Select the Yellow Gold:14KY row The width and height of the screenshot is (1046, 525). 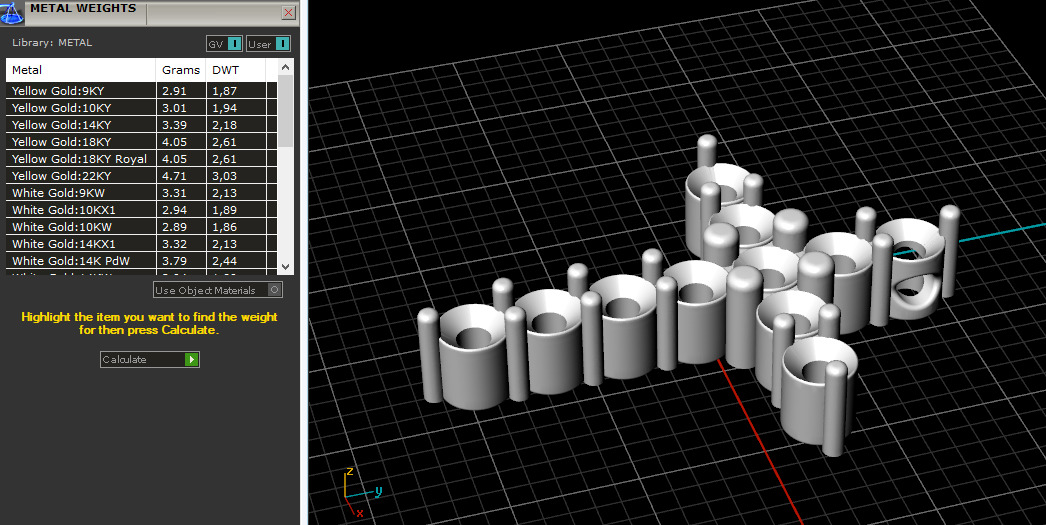point(141,125)
